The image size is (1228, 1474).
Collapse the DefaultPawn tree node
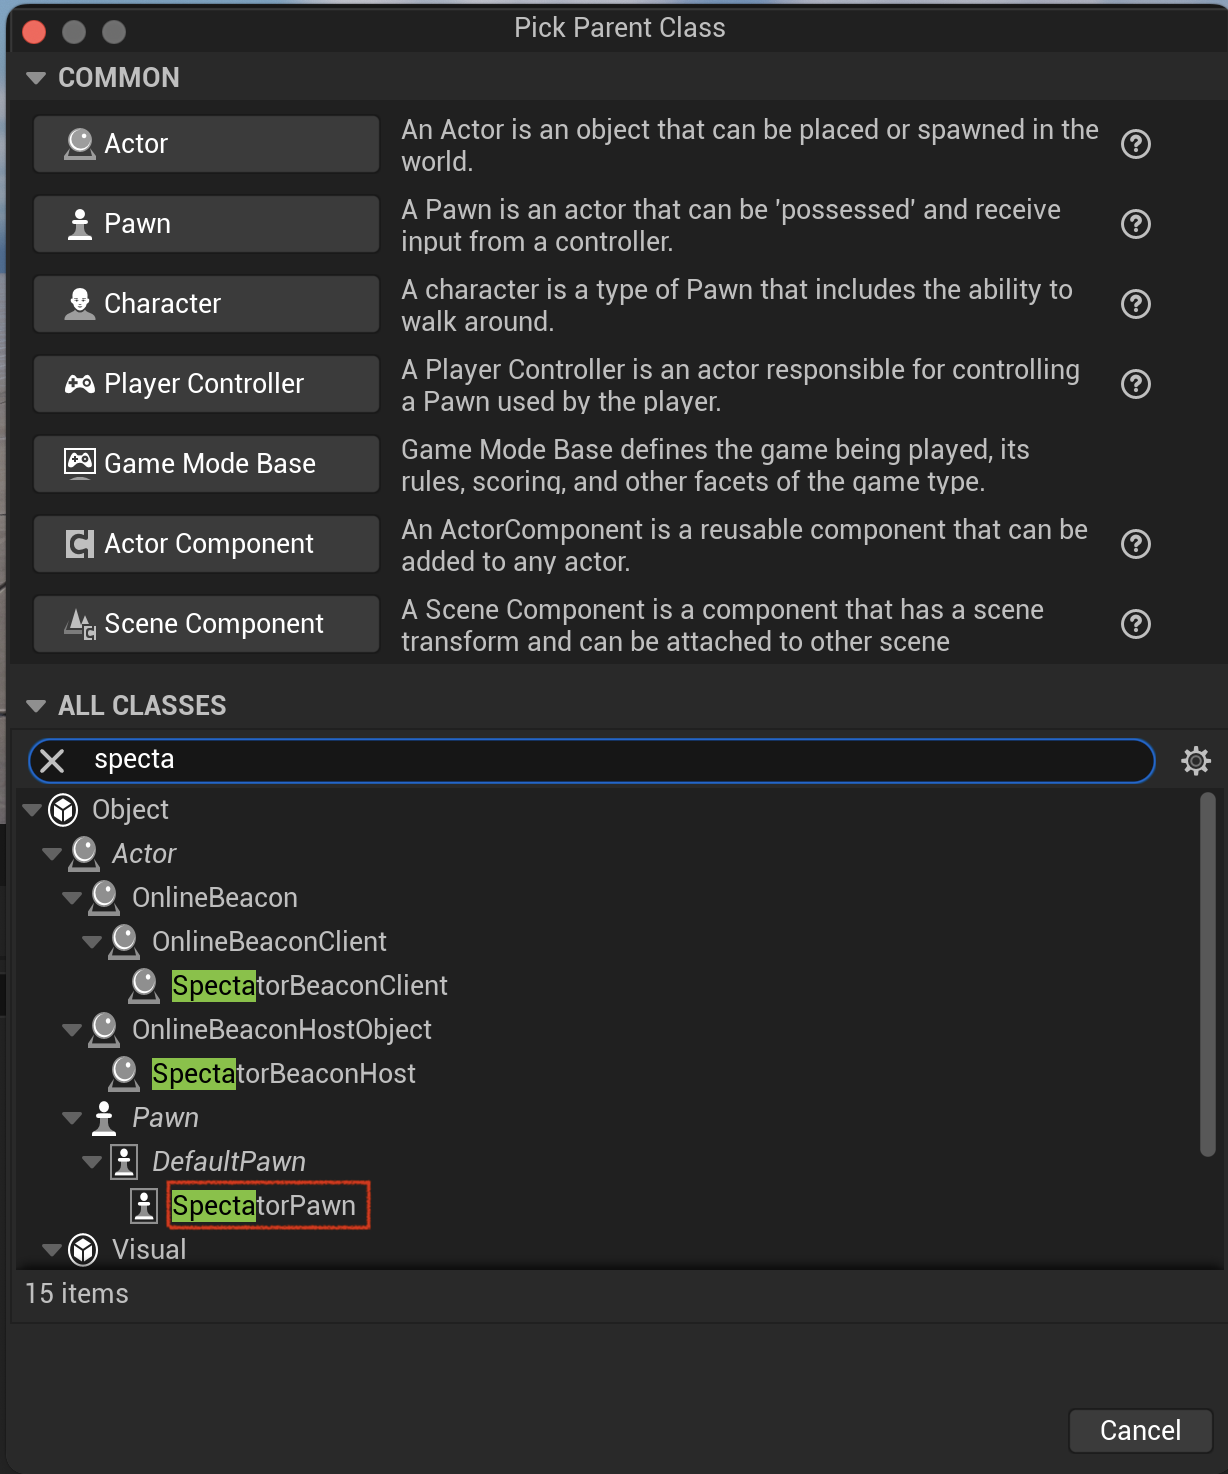[92, 1162]
